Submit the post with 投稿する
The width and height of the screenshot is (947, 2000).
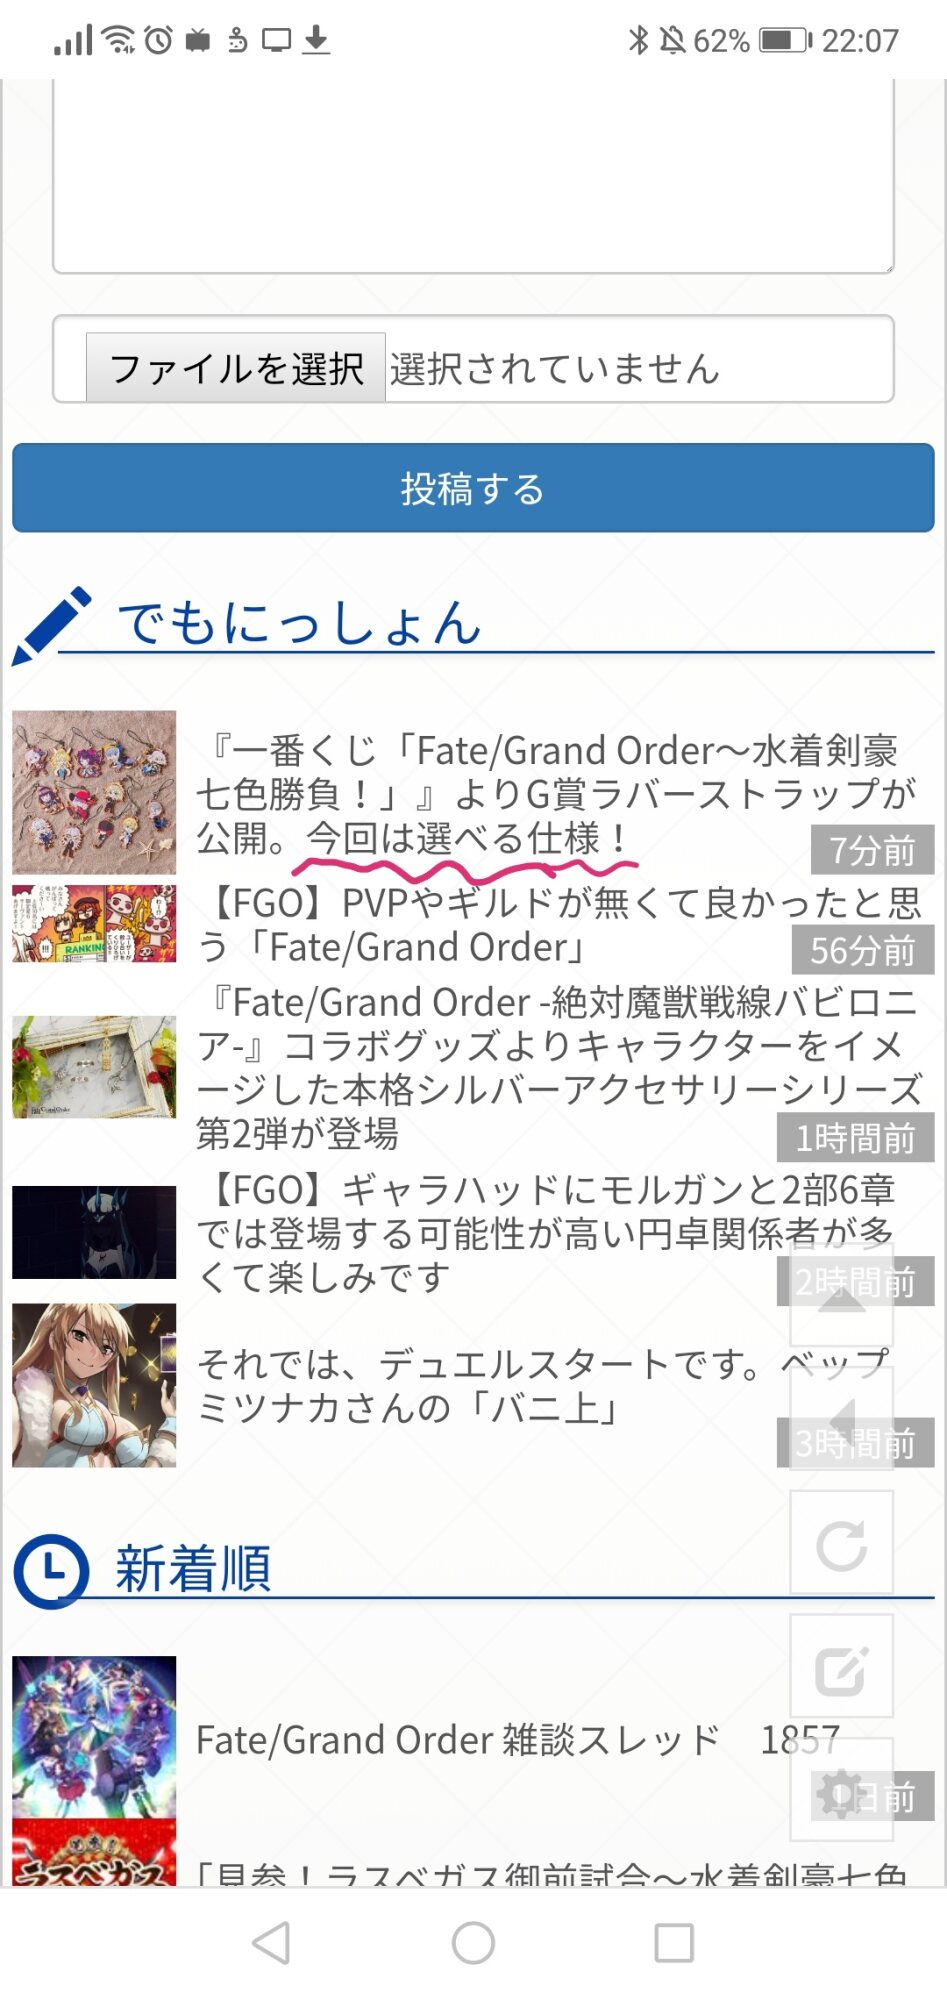click(473, 488)
